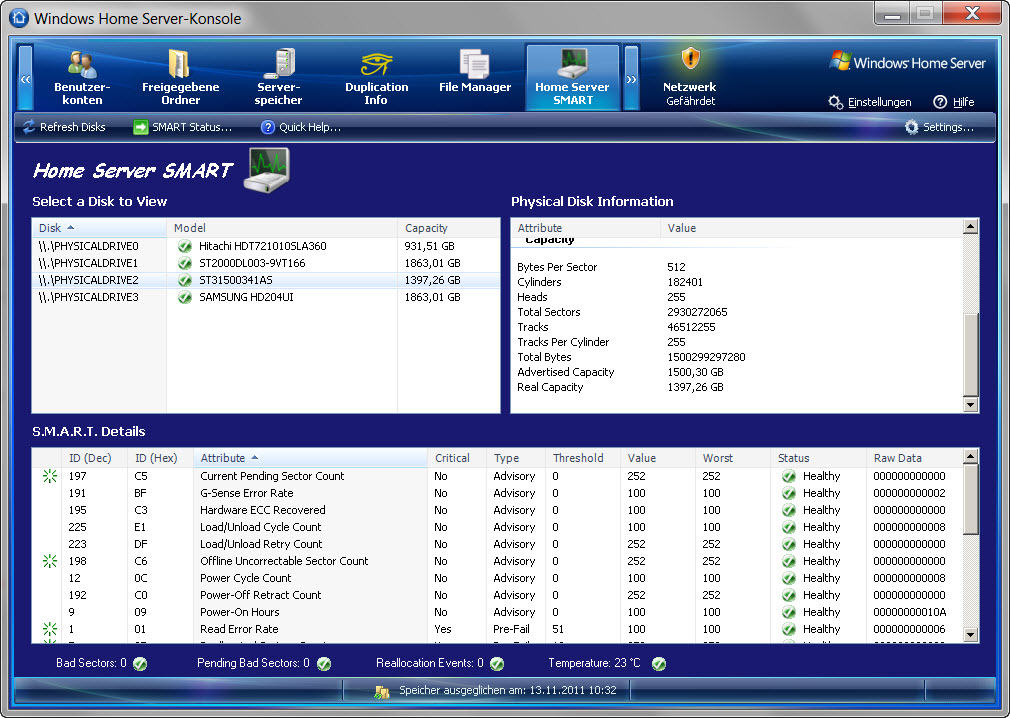Image resolution: width=1010 pixels, height=718 pixels.
Task: Click the star icon for Read Error Rate
Action: [x=50, y=629]
